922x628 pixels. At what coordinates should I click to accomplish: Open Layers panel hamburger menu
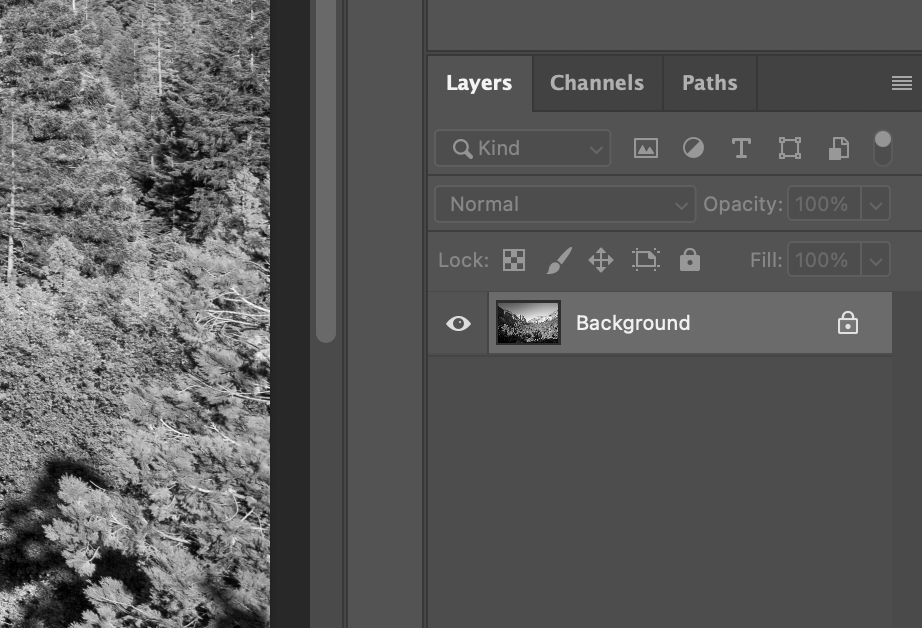[x=902, y=83]
